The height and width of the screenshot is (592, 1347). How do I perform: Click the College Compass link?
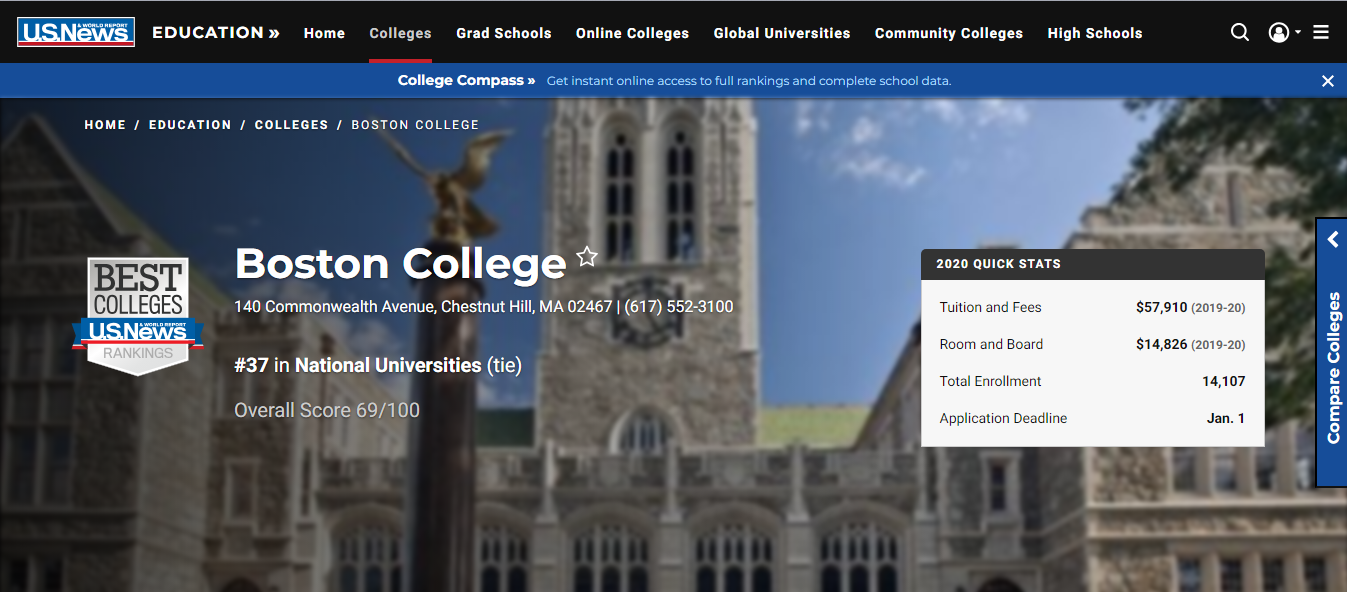tap(466, 80)
